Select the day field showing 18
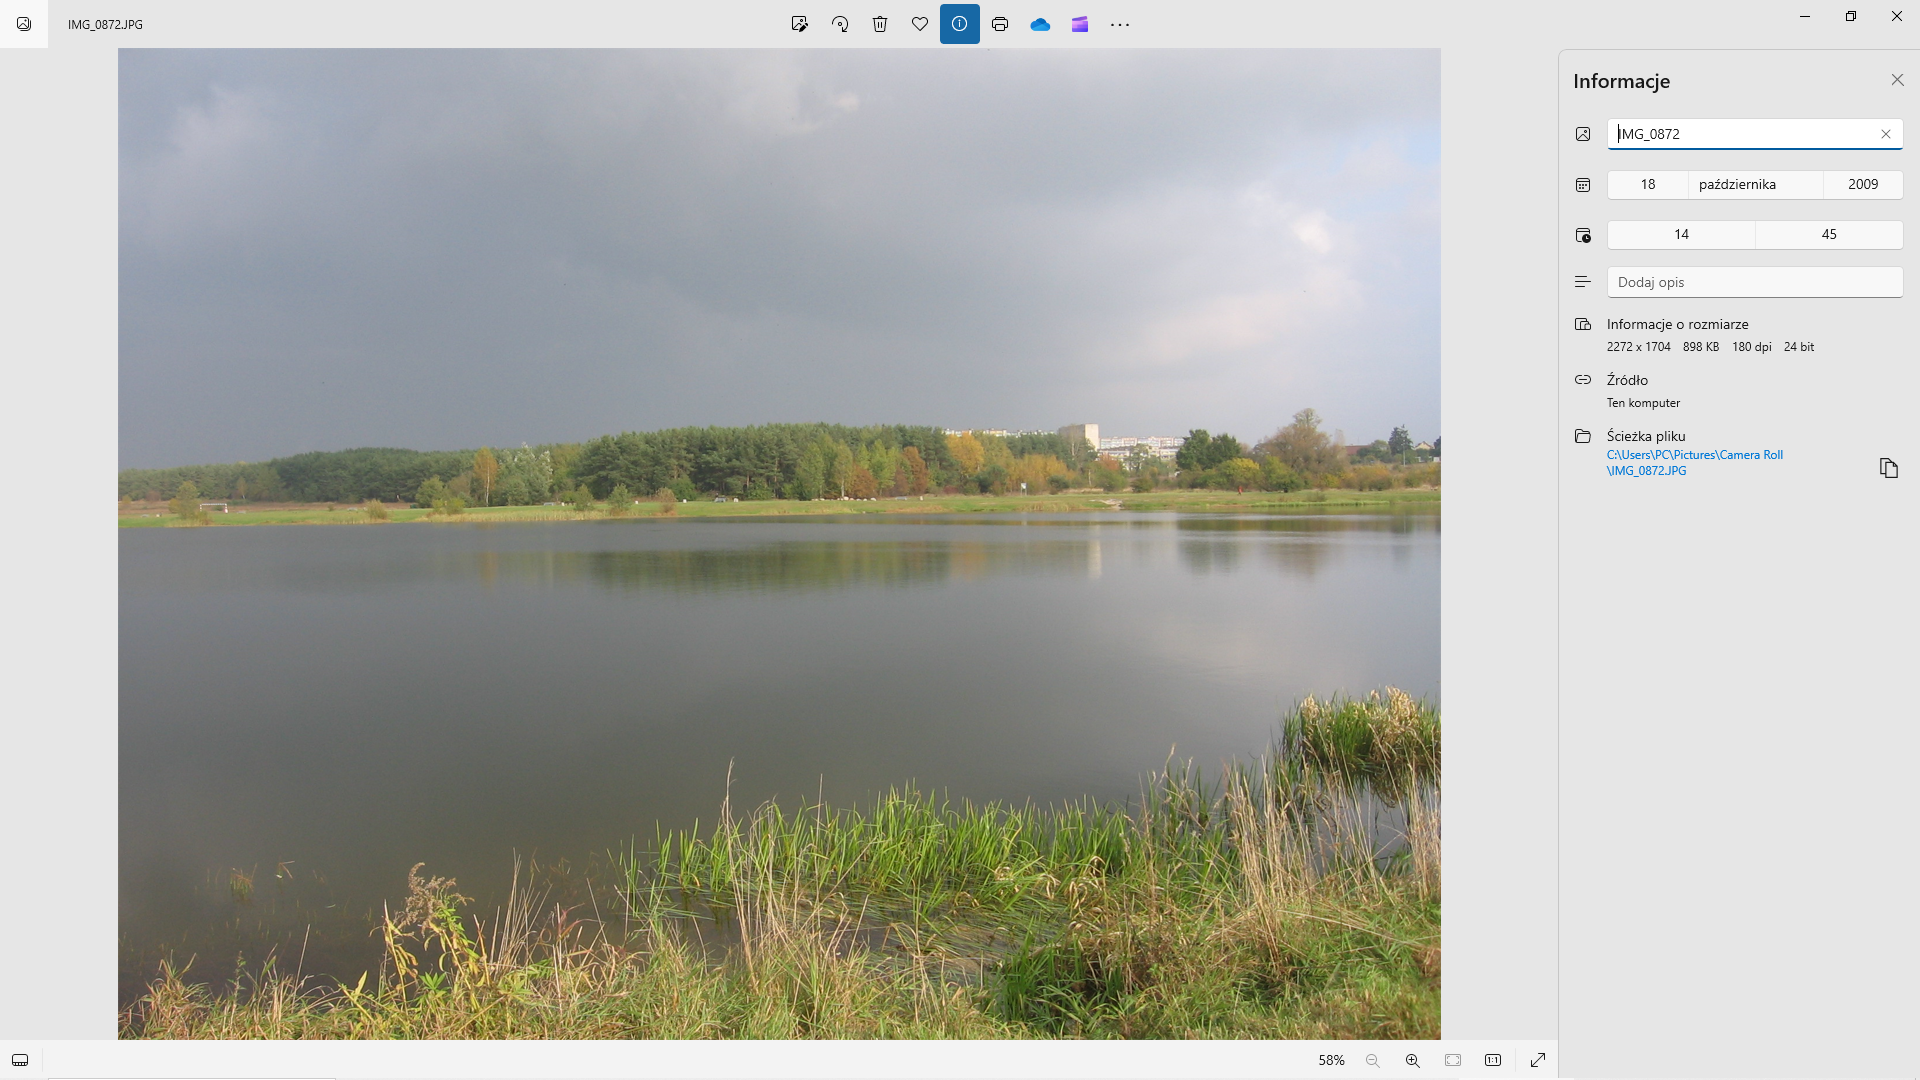This screenshot has height=1080, width=1920. (1647, 184)
